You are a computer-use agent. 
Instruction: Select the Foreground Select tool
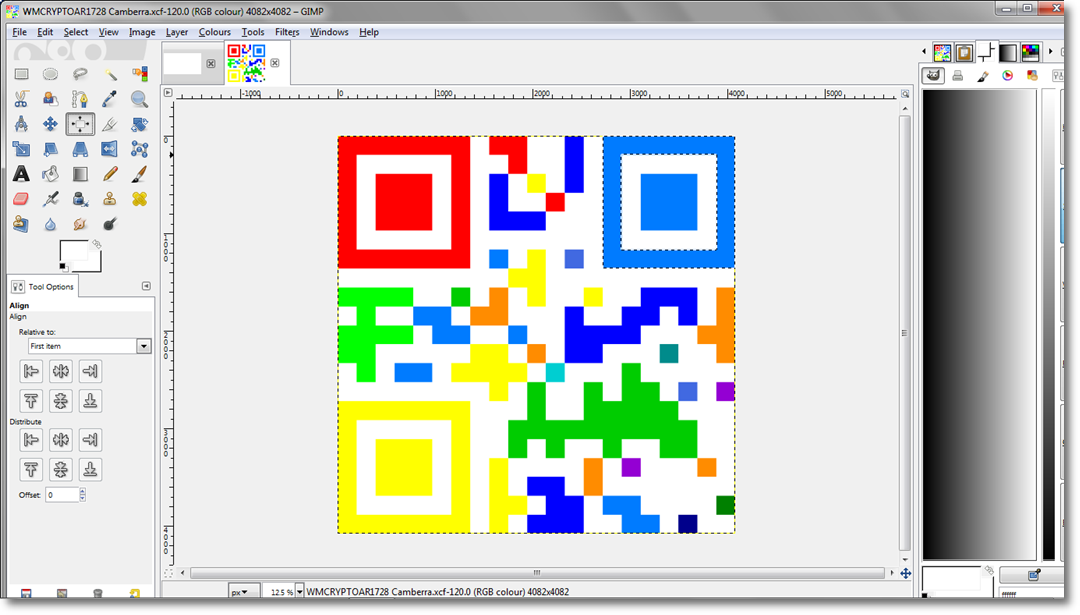(x=50, y=99)
